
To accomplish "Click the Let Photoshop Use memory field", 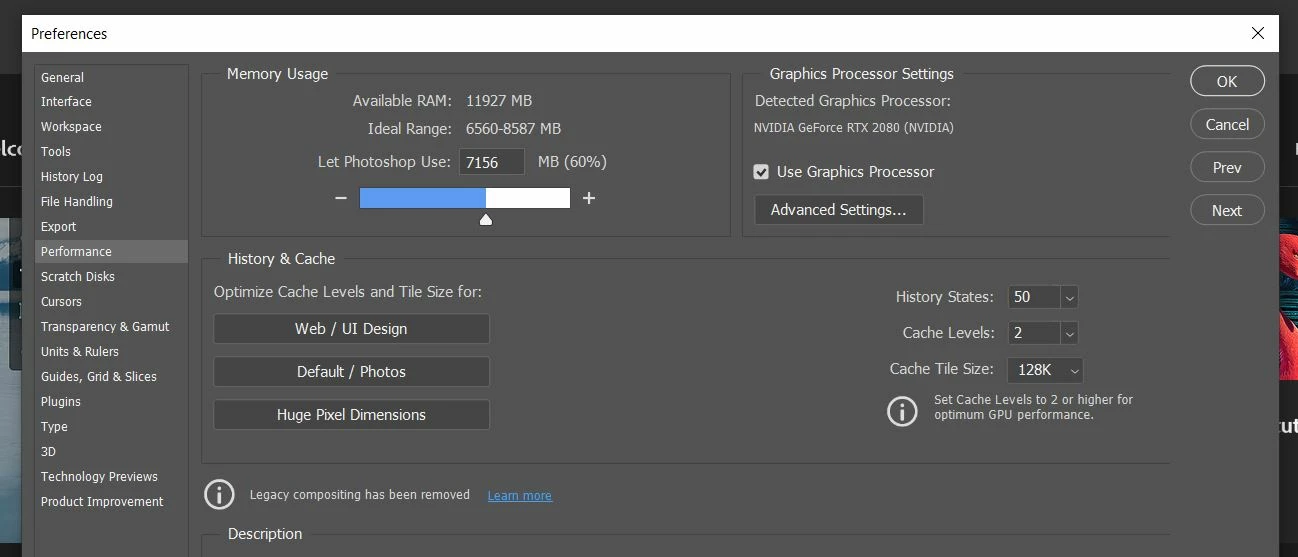I will pos(492,162).
